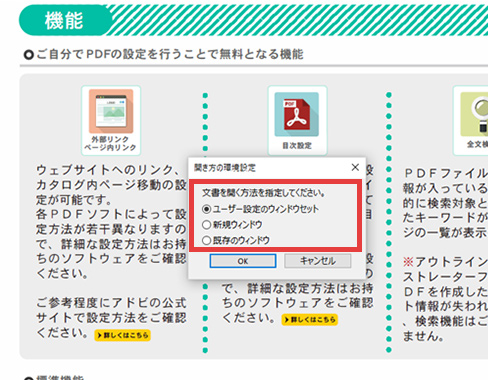
Task: Click the red ※アウトライン note text
Action: click(x=445, y=262)
